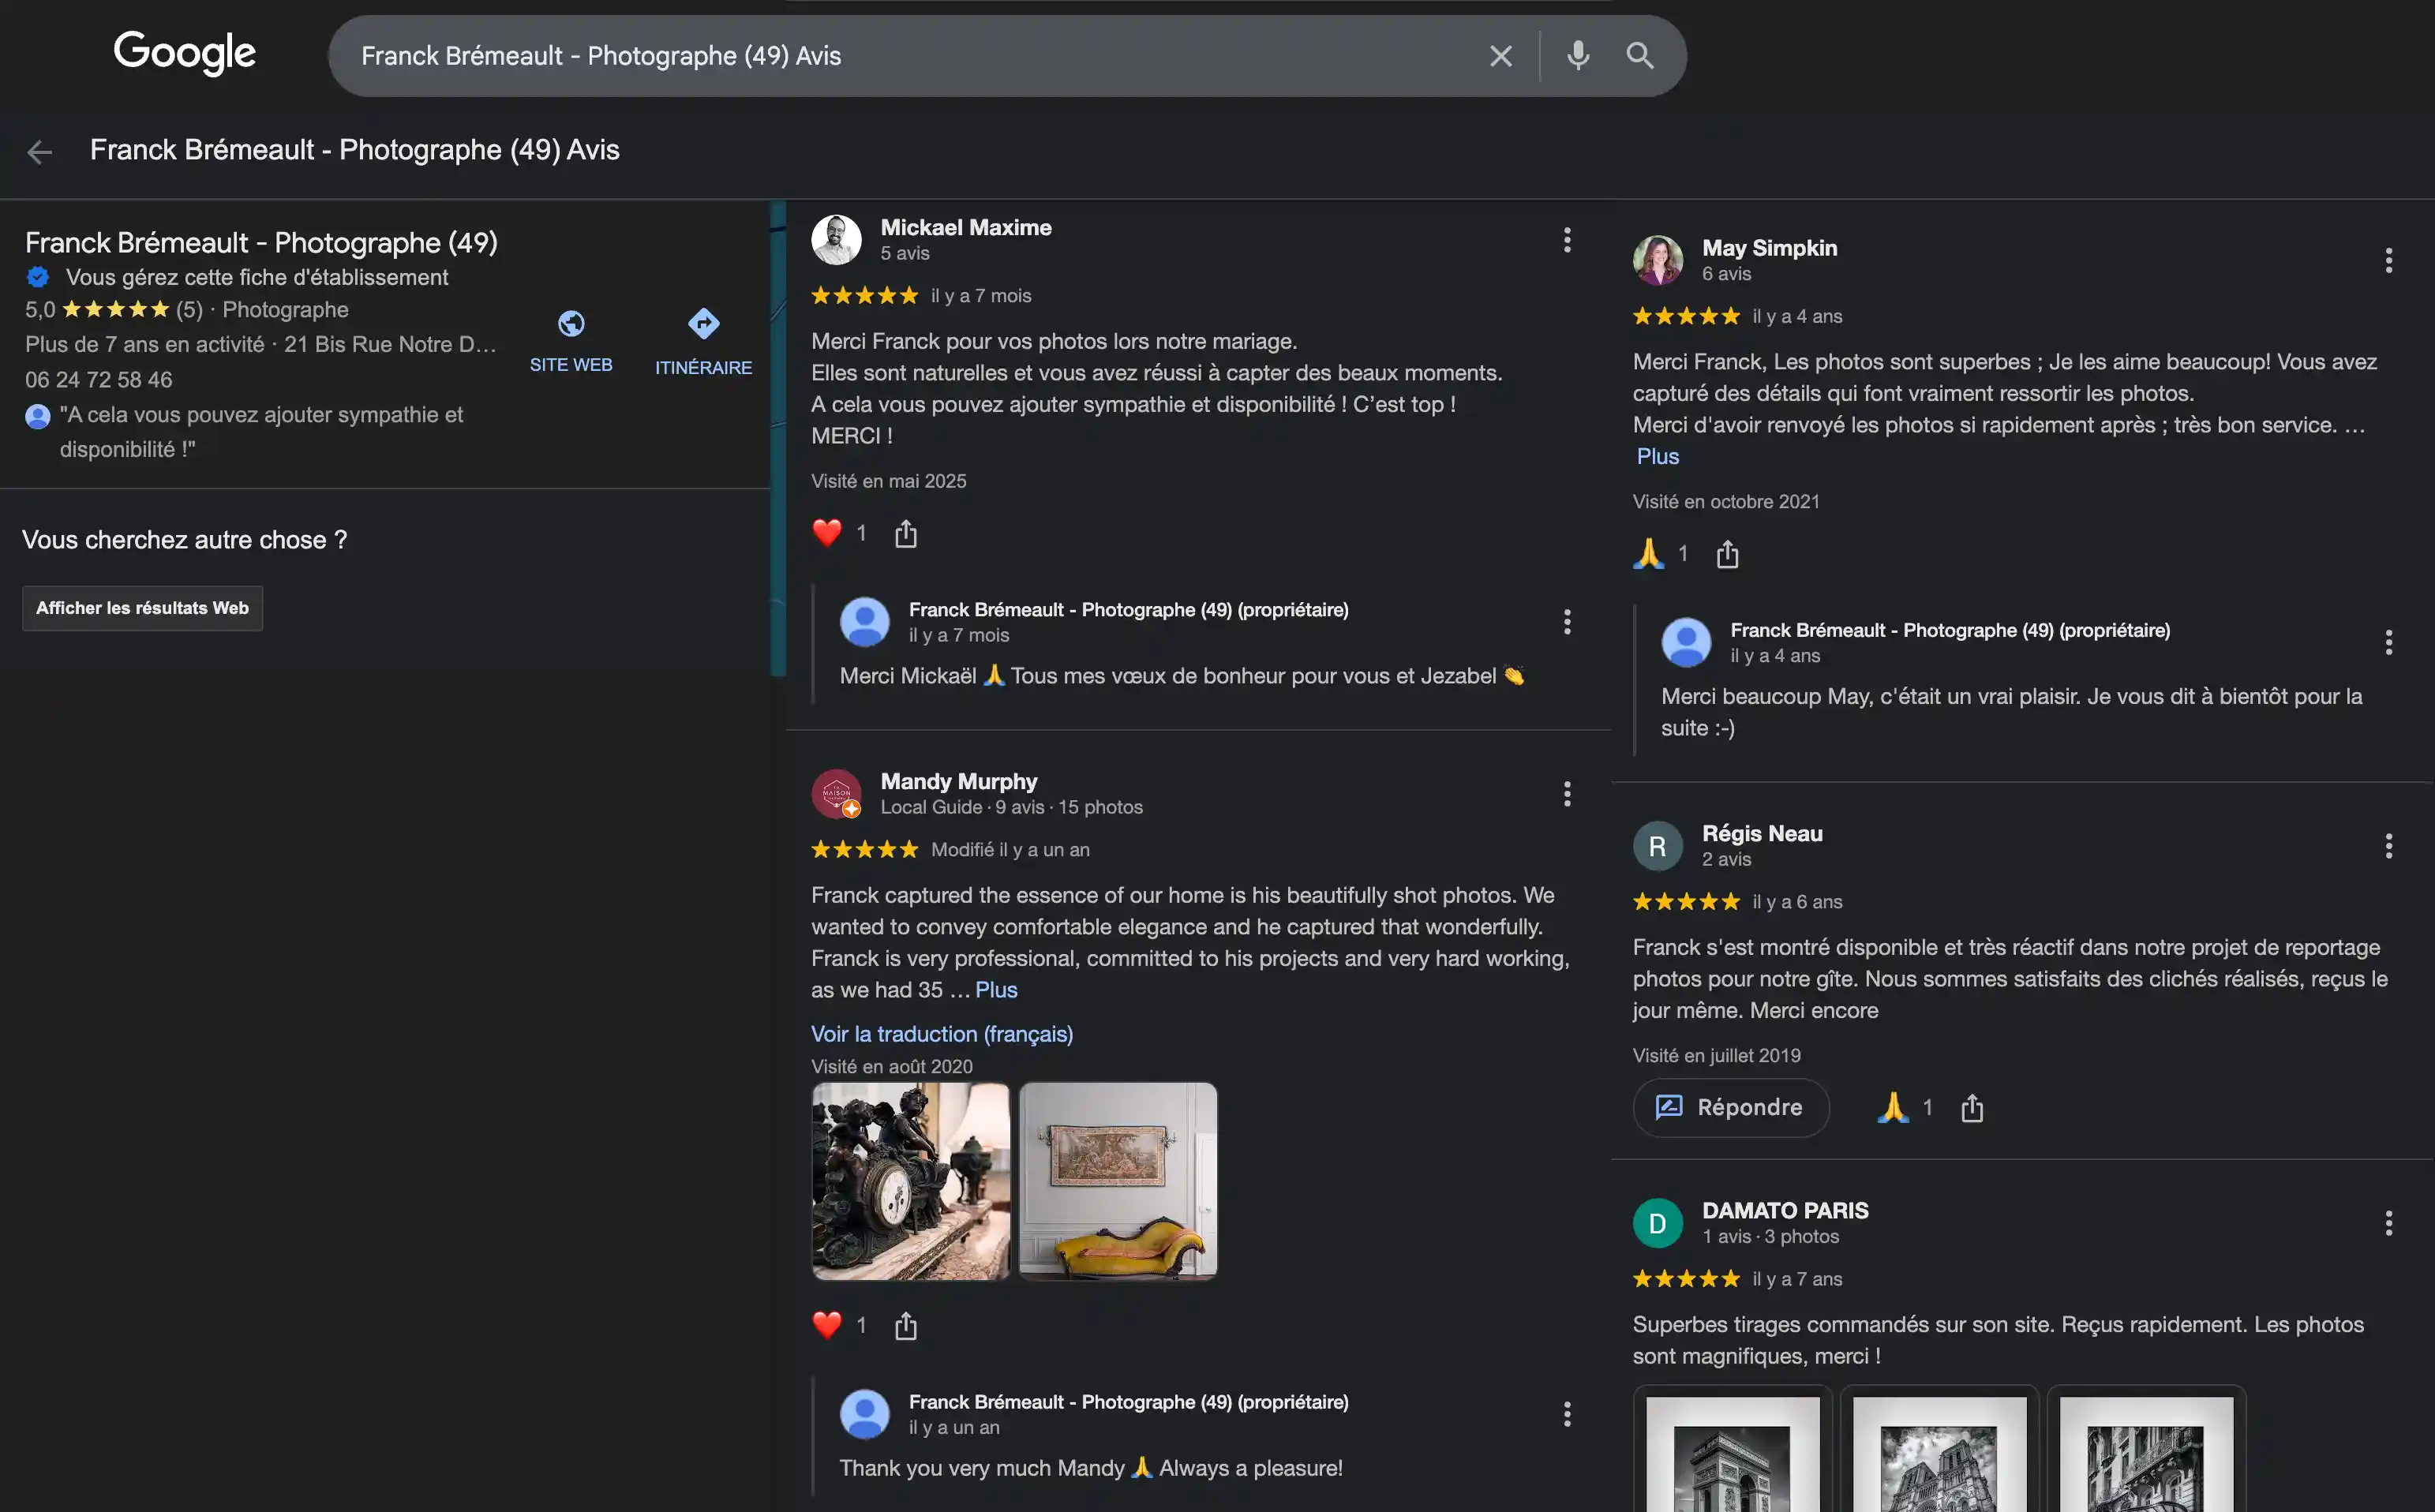The height and width of the screenshot is (1512, 2435).
Task: Open Régis Neau reviewer name link
Action: (1763, 834)
